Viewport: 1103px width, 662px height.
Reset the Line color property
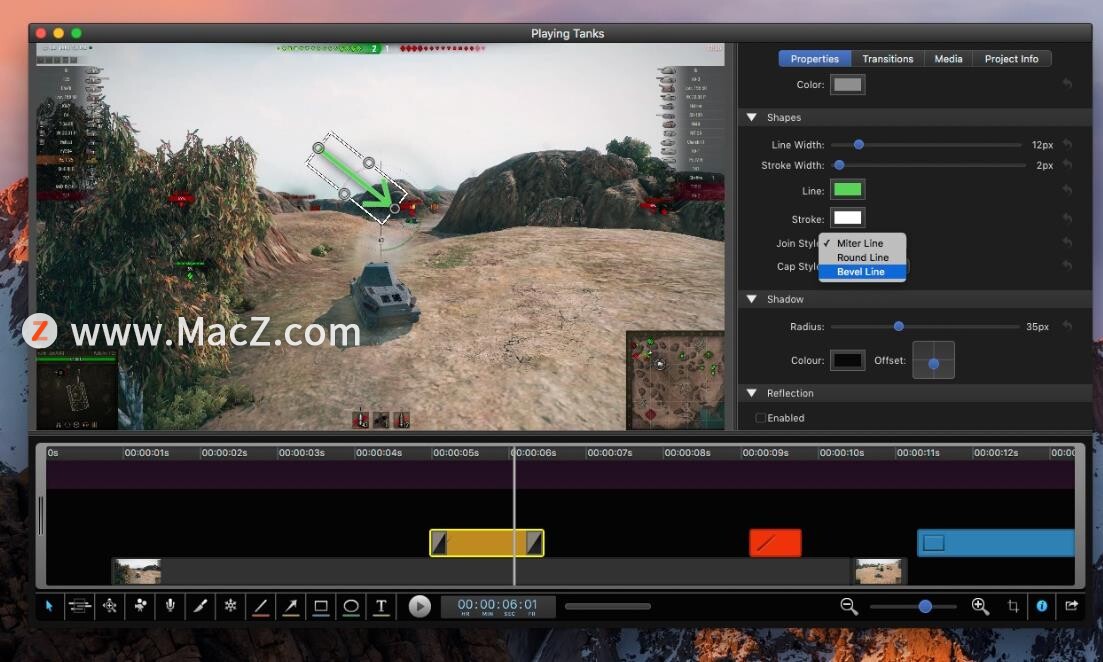1067,190
